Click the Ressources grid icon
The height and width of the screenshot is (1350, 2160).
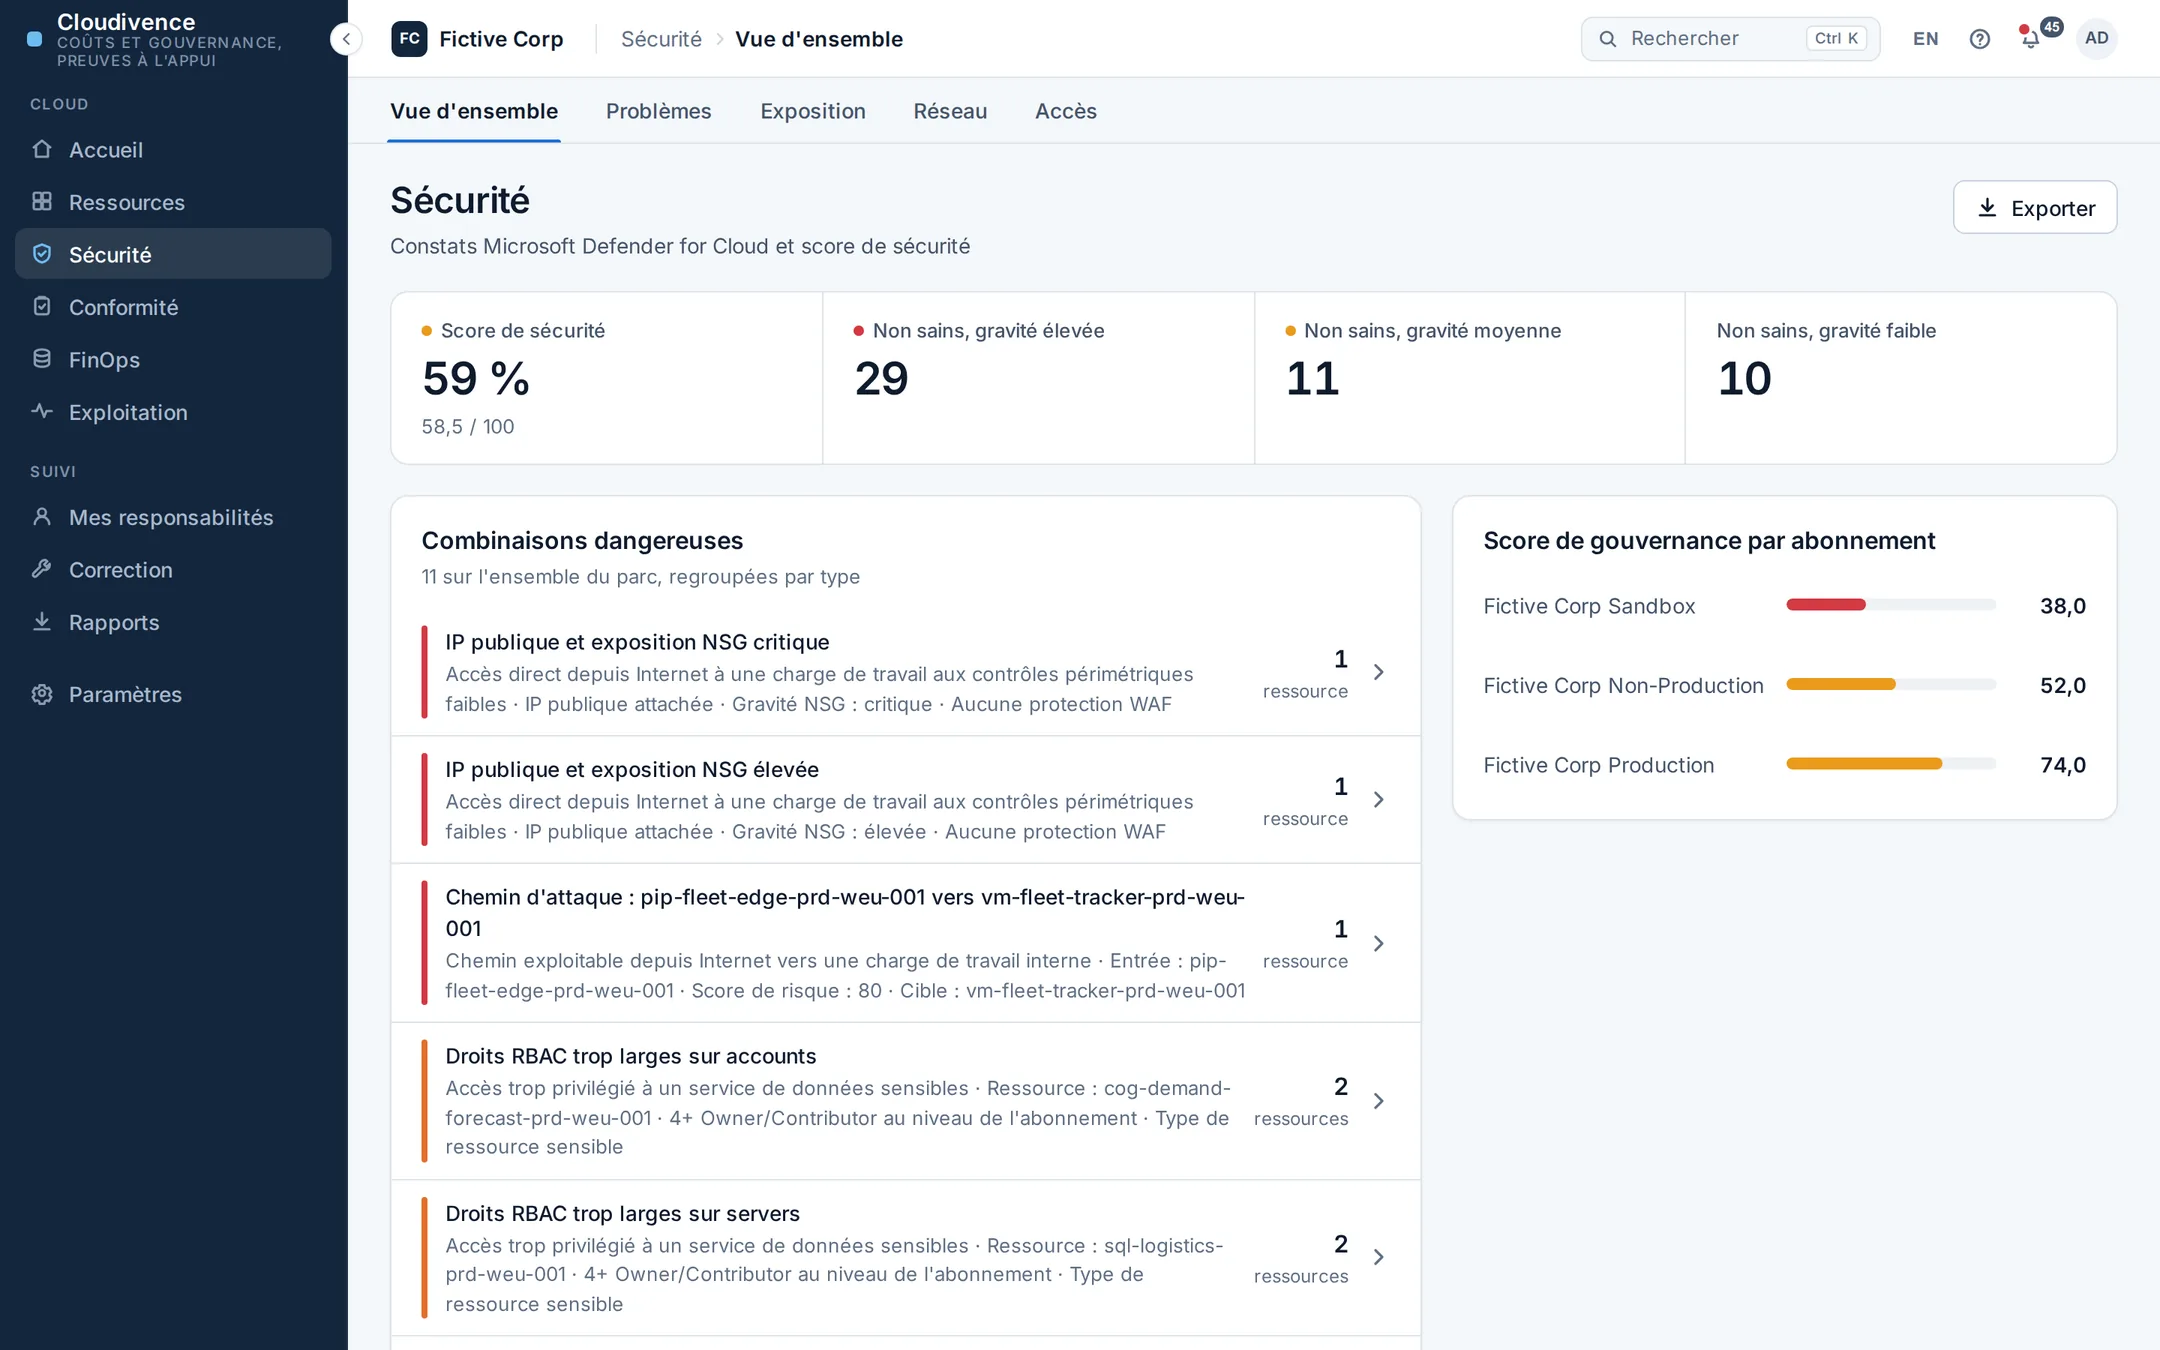[x=42, y=201]
